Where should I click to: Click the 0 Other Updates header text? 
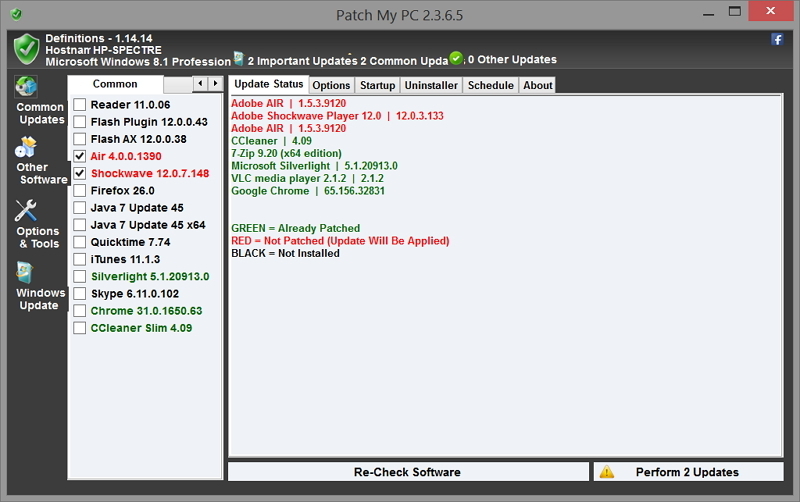(512, 60)
